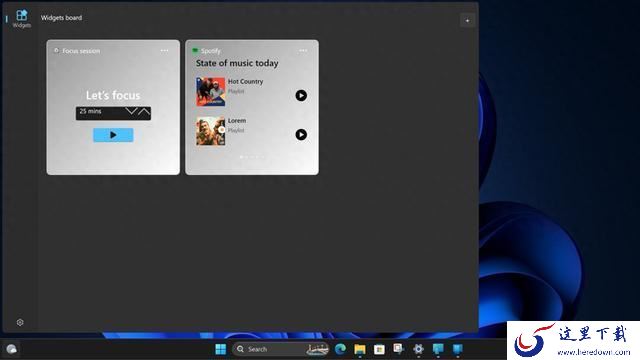The image size is (640, 360).
Task: Click Let's focus heading
Action: point(113,96)
